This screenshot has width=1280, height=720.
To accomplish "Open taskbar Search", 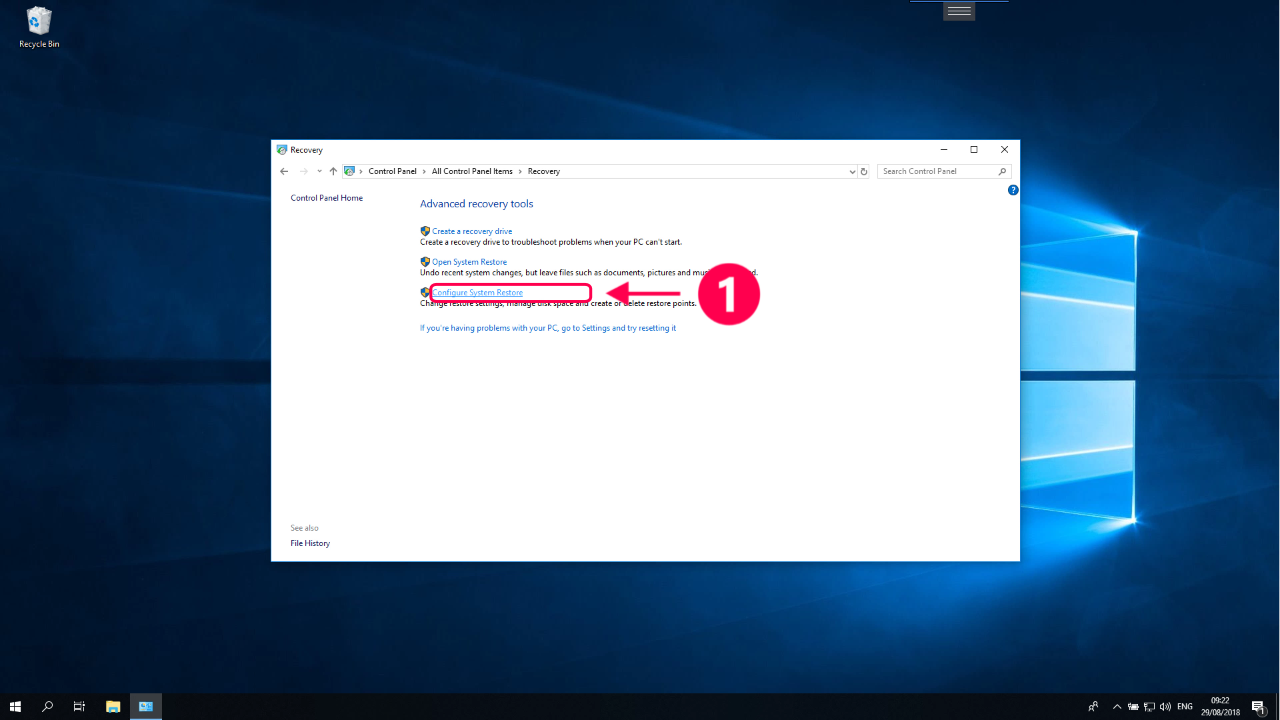I will 47,706.
